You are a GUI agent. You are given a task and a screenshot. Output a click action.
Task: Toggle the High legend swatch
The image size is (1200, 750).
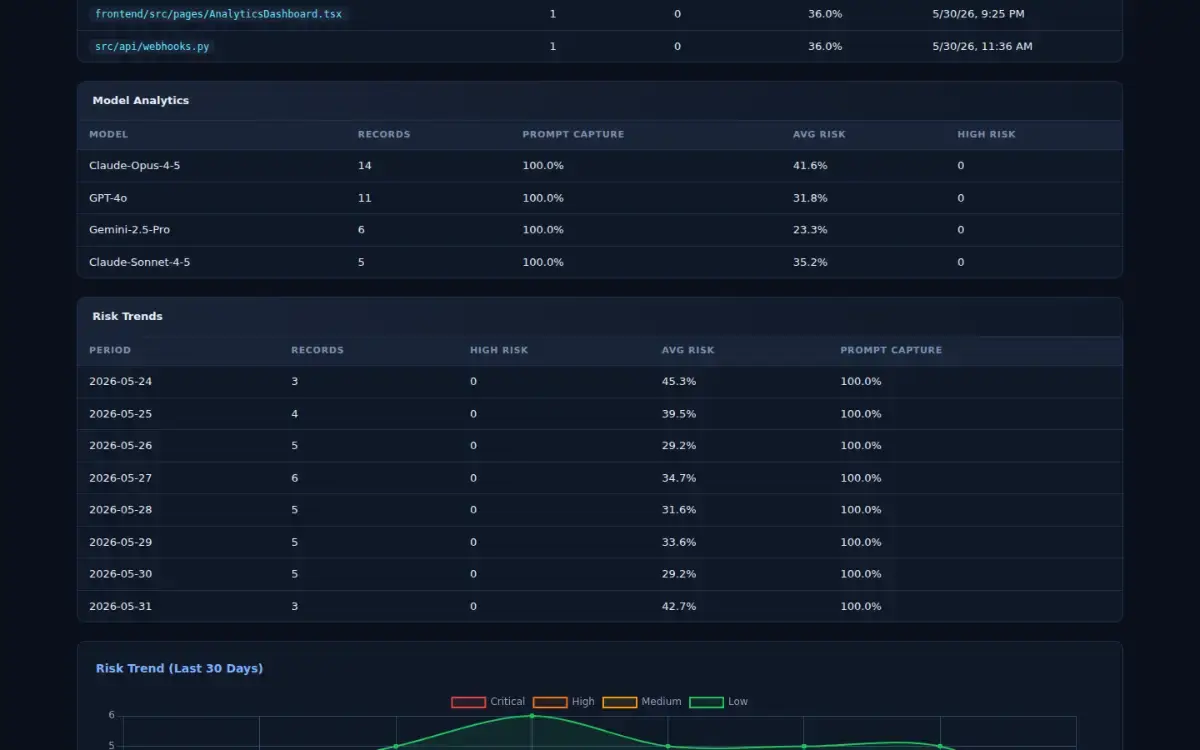[550, 702]
